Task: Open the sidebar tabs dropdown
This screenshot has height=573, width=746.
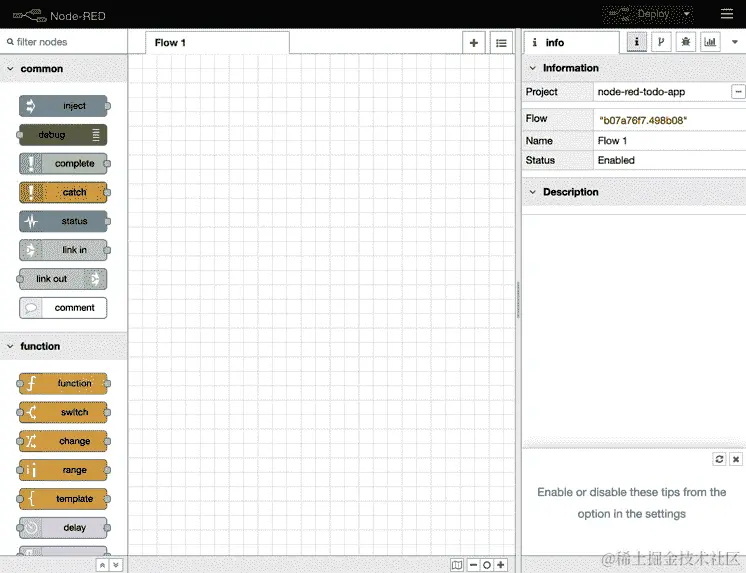Action: (735, 42)
